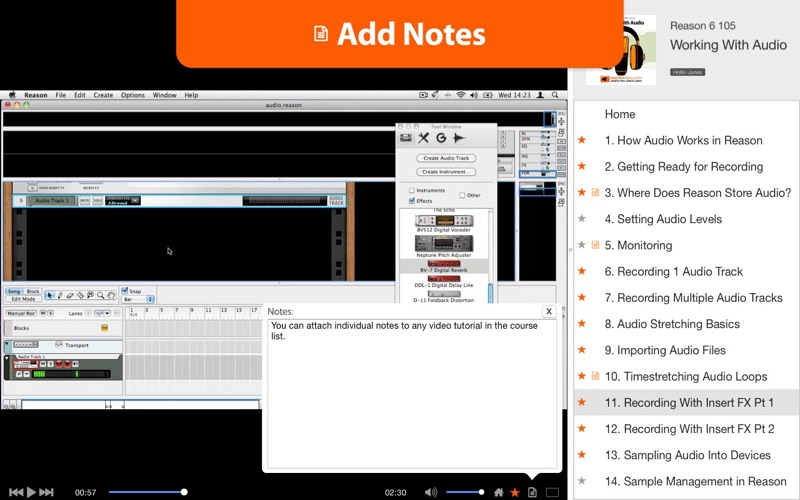Select the Razor tool in sequencer
The width and height of the screenshot is (800, 500).
[x=80, y=295]
